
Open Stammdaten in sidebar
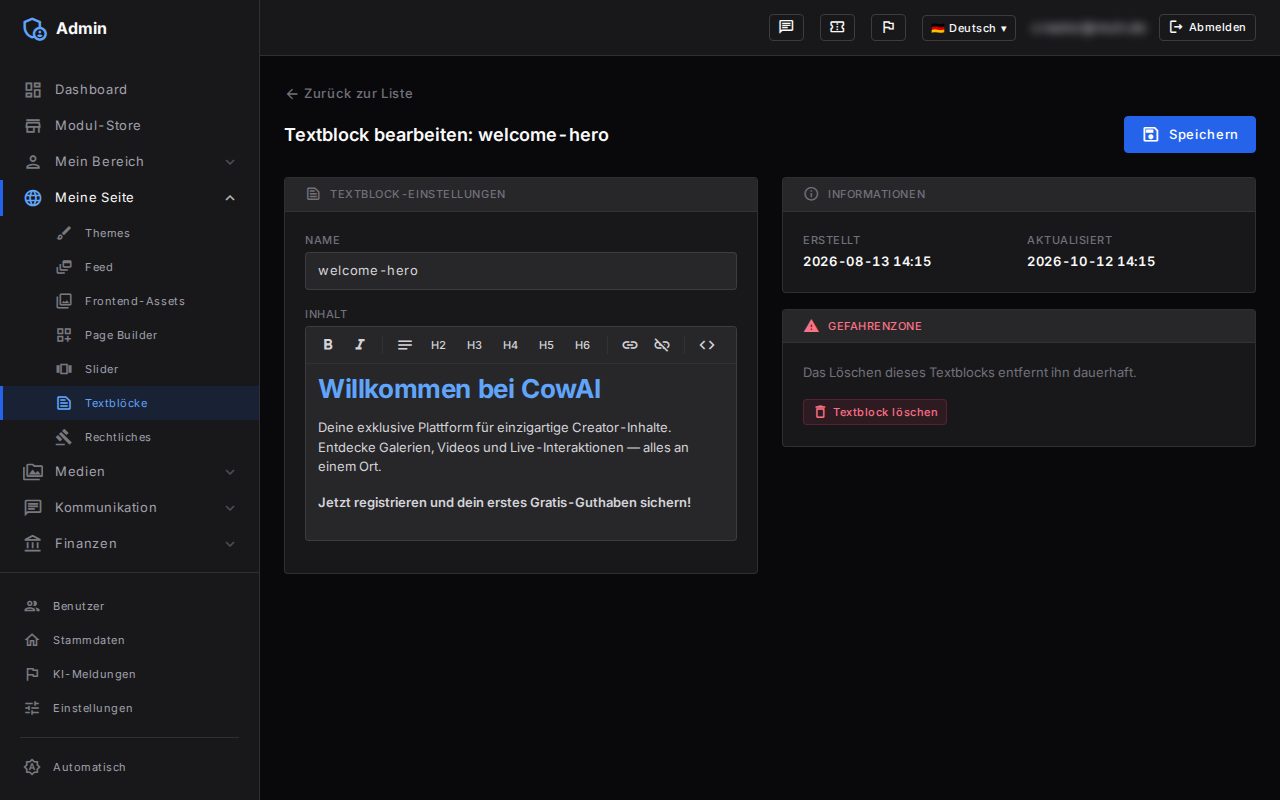click(130, 640)
